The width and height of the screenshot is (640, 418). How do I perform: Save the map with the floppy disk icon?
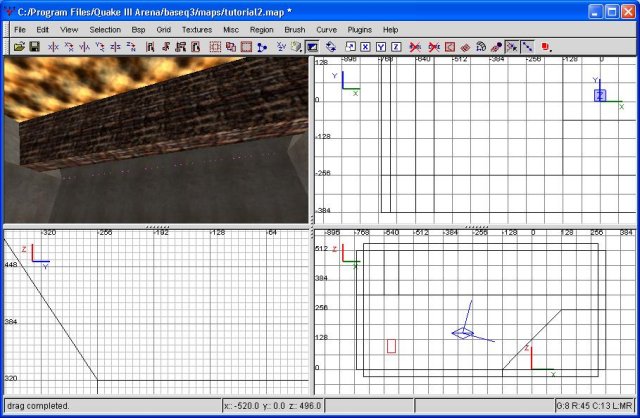[x=34, y=47]
